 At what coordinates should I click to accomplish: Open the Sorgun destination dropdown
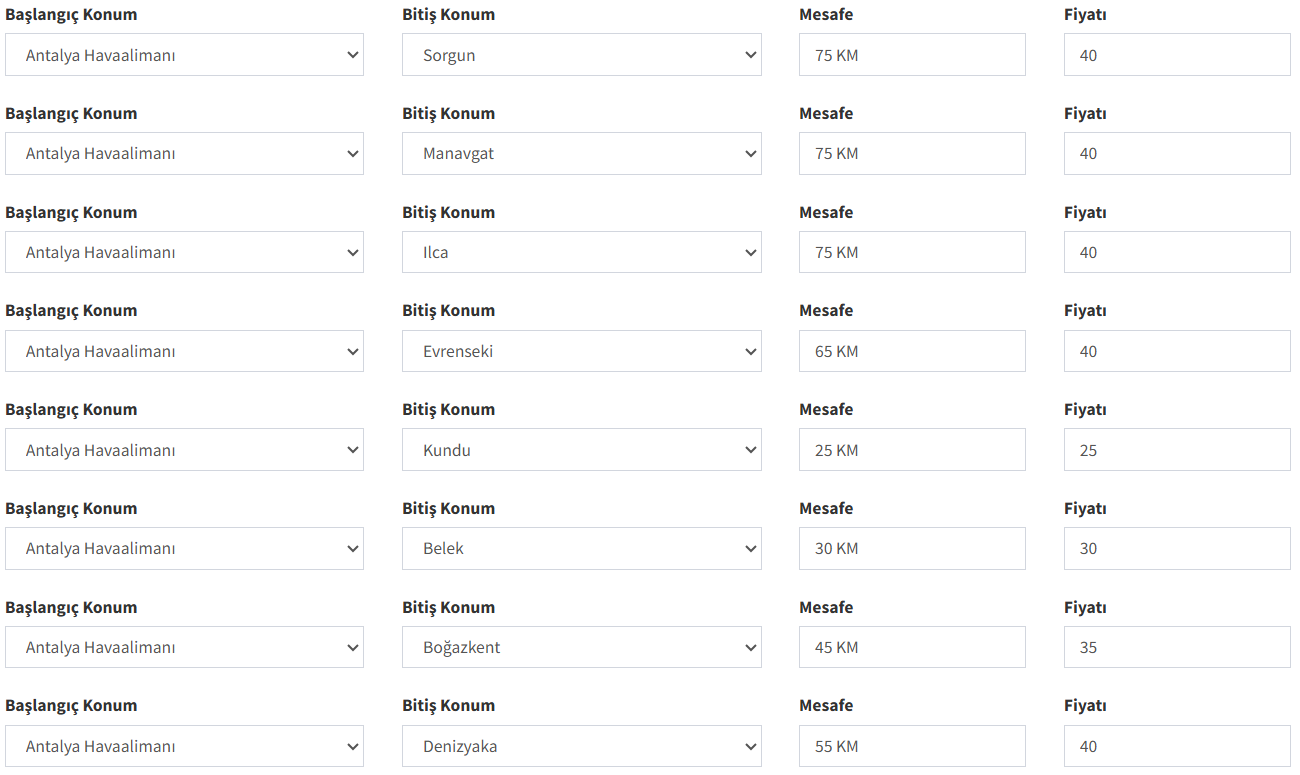581,55
